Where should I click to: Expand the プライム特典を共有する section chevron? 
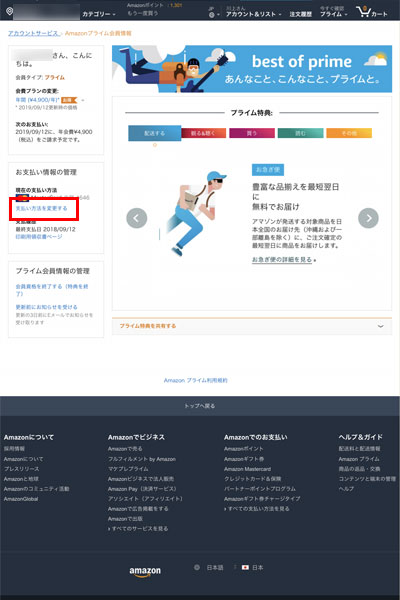(380, 326)
